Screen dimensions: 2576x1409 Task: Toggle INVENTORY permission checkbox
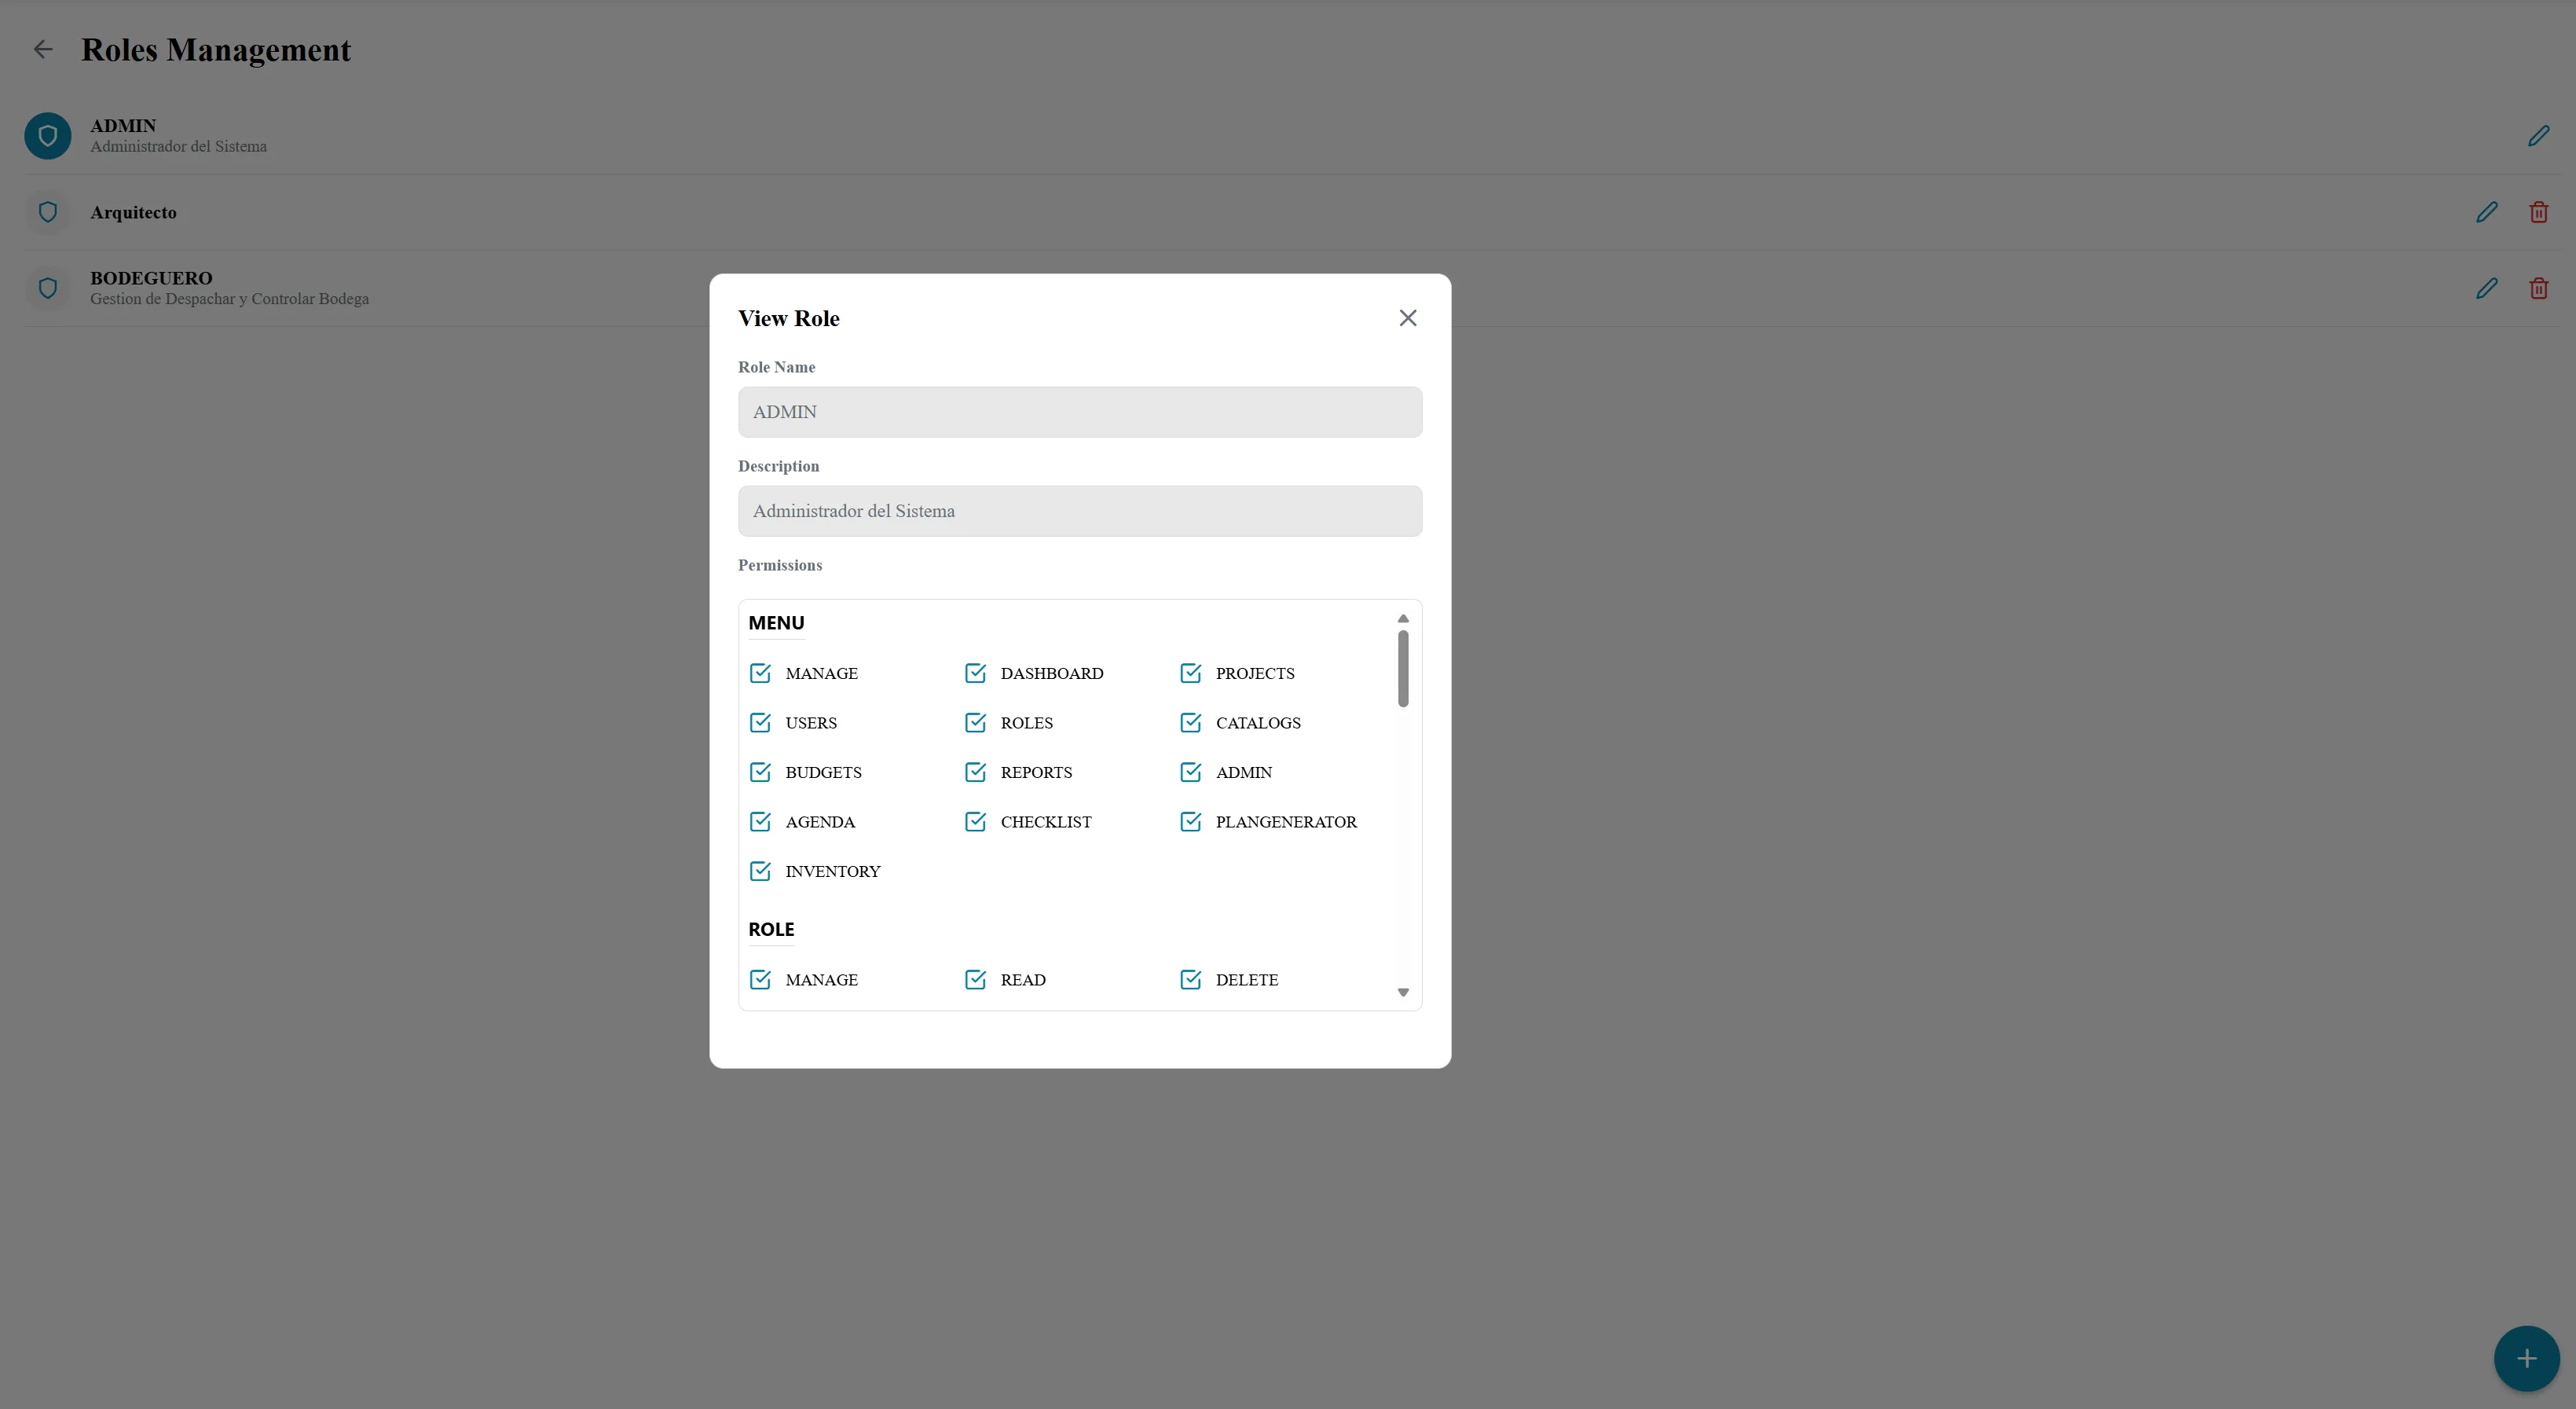(760, 871)
